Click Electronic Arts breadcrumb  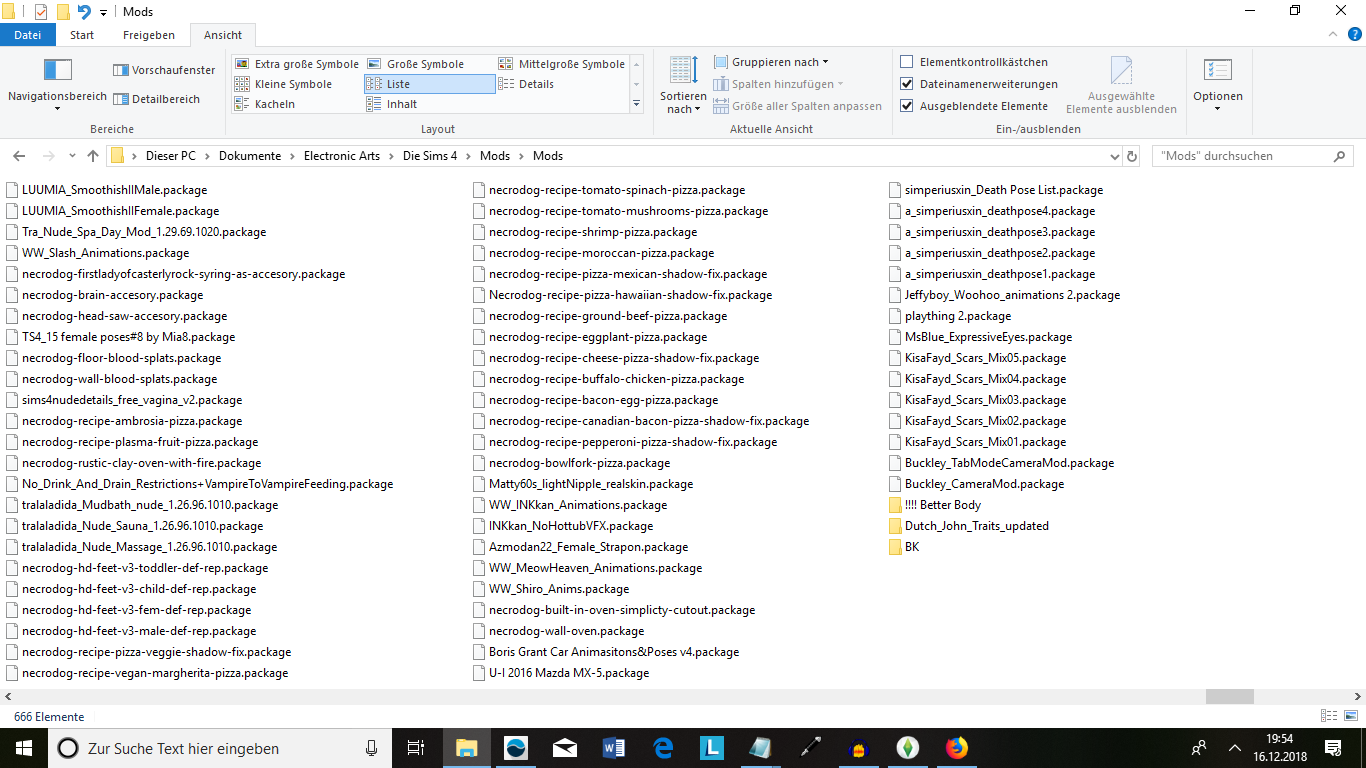(x=342, y=156)
